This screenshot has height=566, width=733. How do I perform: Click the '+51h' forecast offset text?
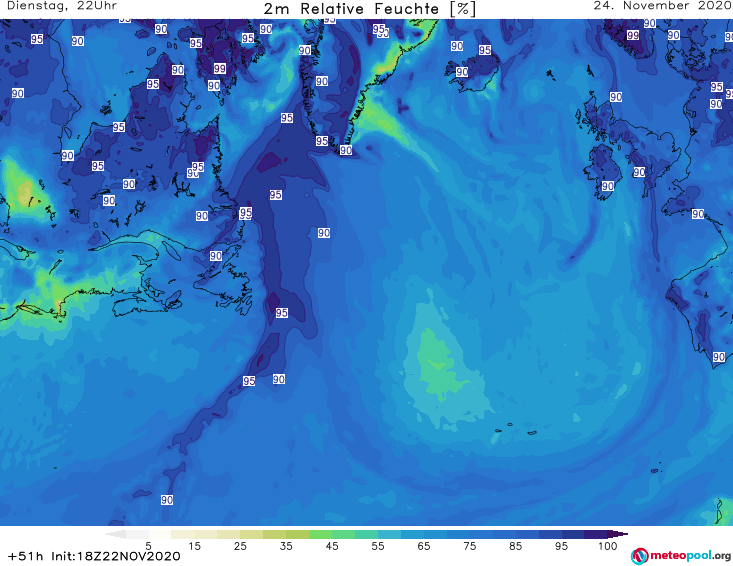[25, 556]
